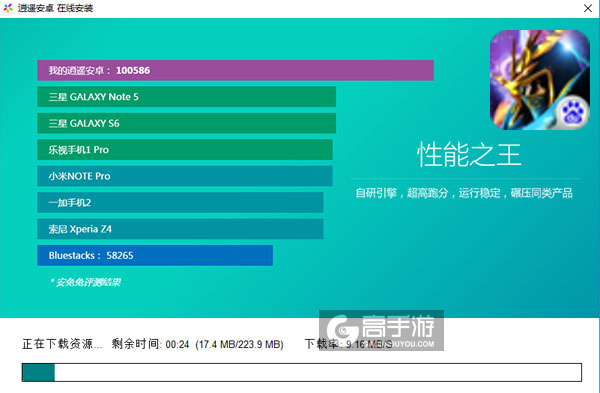
Task: Click the 剩余时间 00:24 readout
Action: pos(150,344)
